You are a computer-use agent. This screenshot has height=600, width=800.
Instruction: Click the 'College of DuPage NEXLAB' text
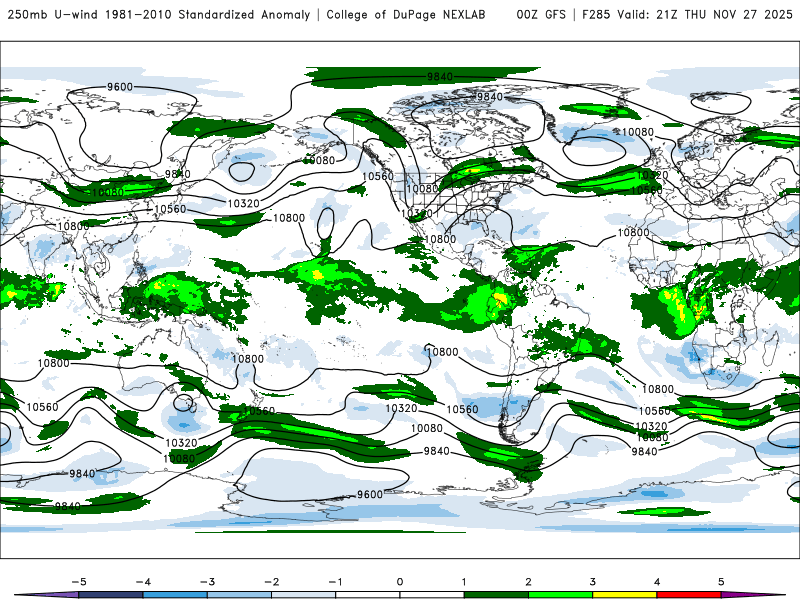[406, 14]
